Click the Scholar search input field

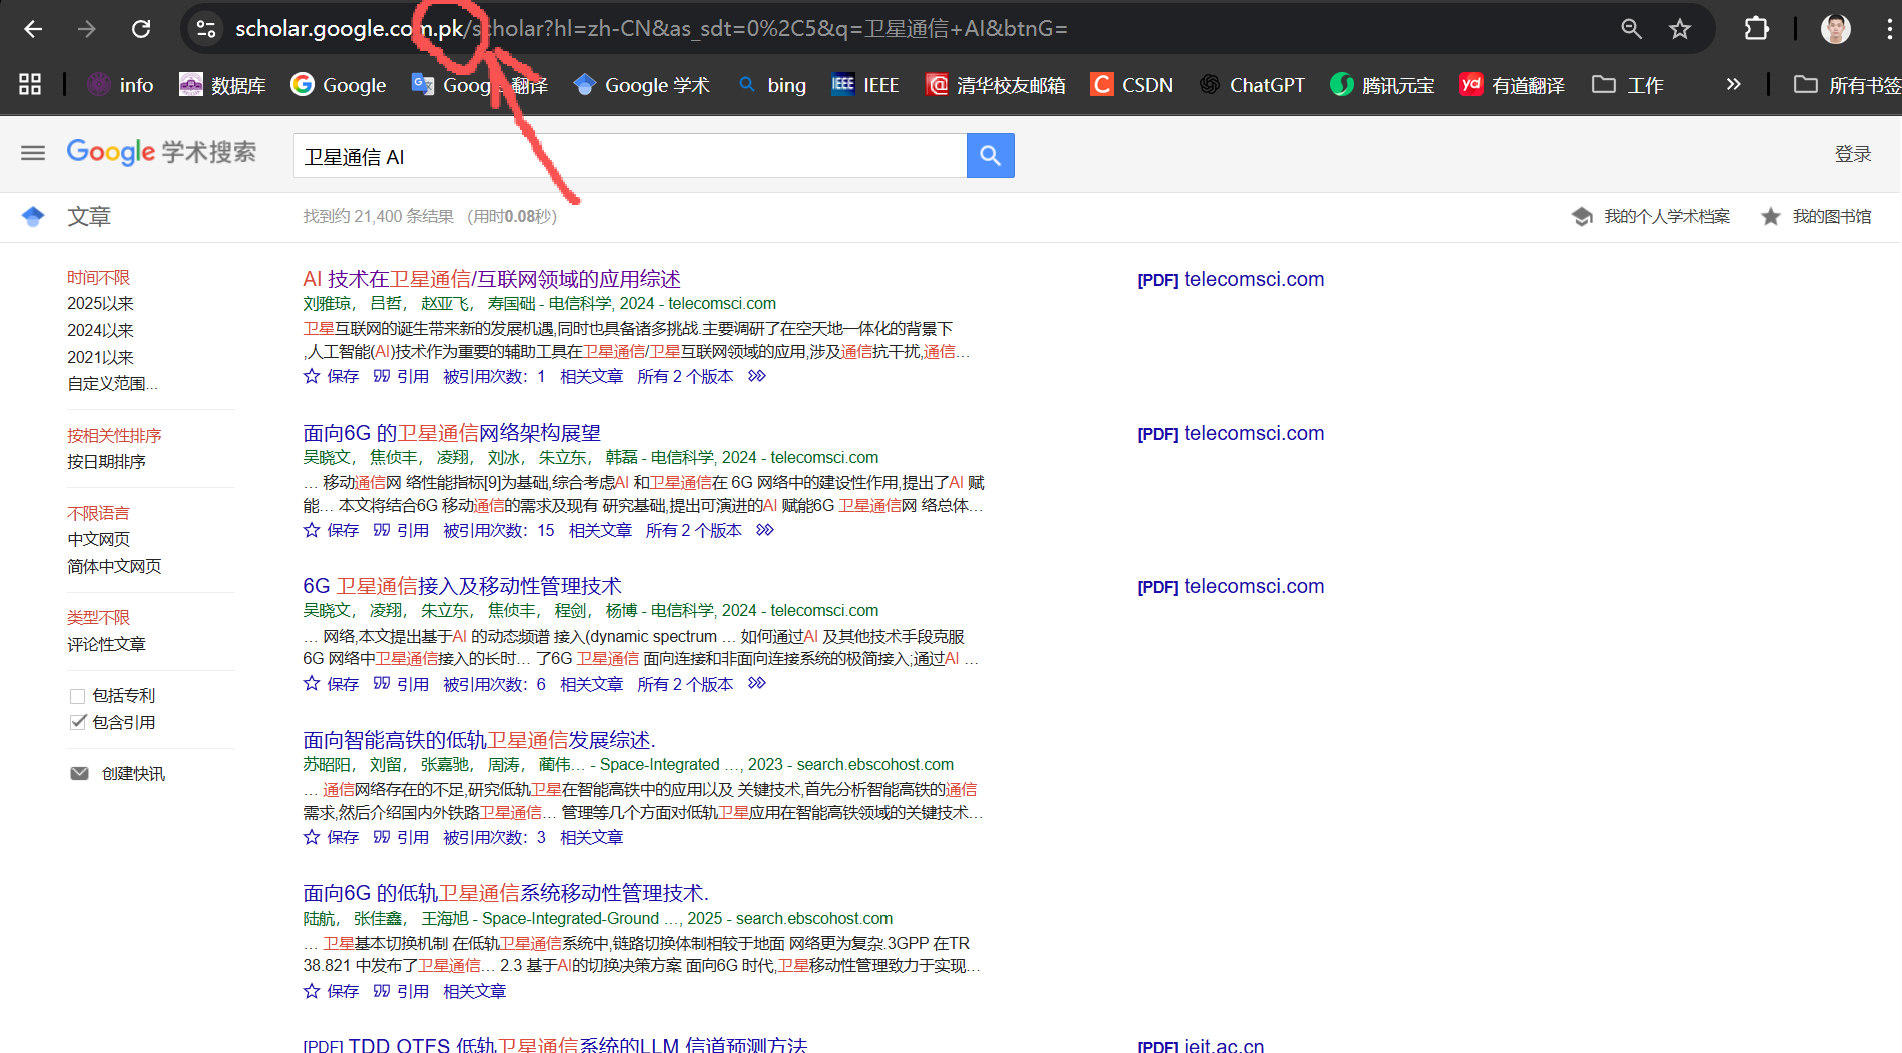(630, 156)
